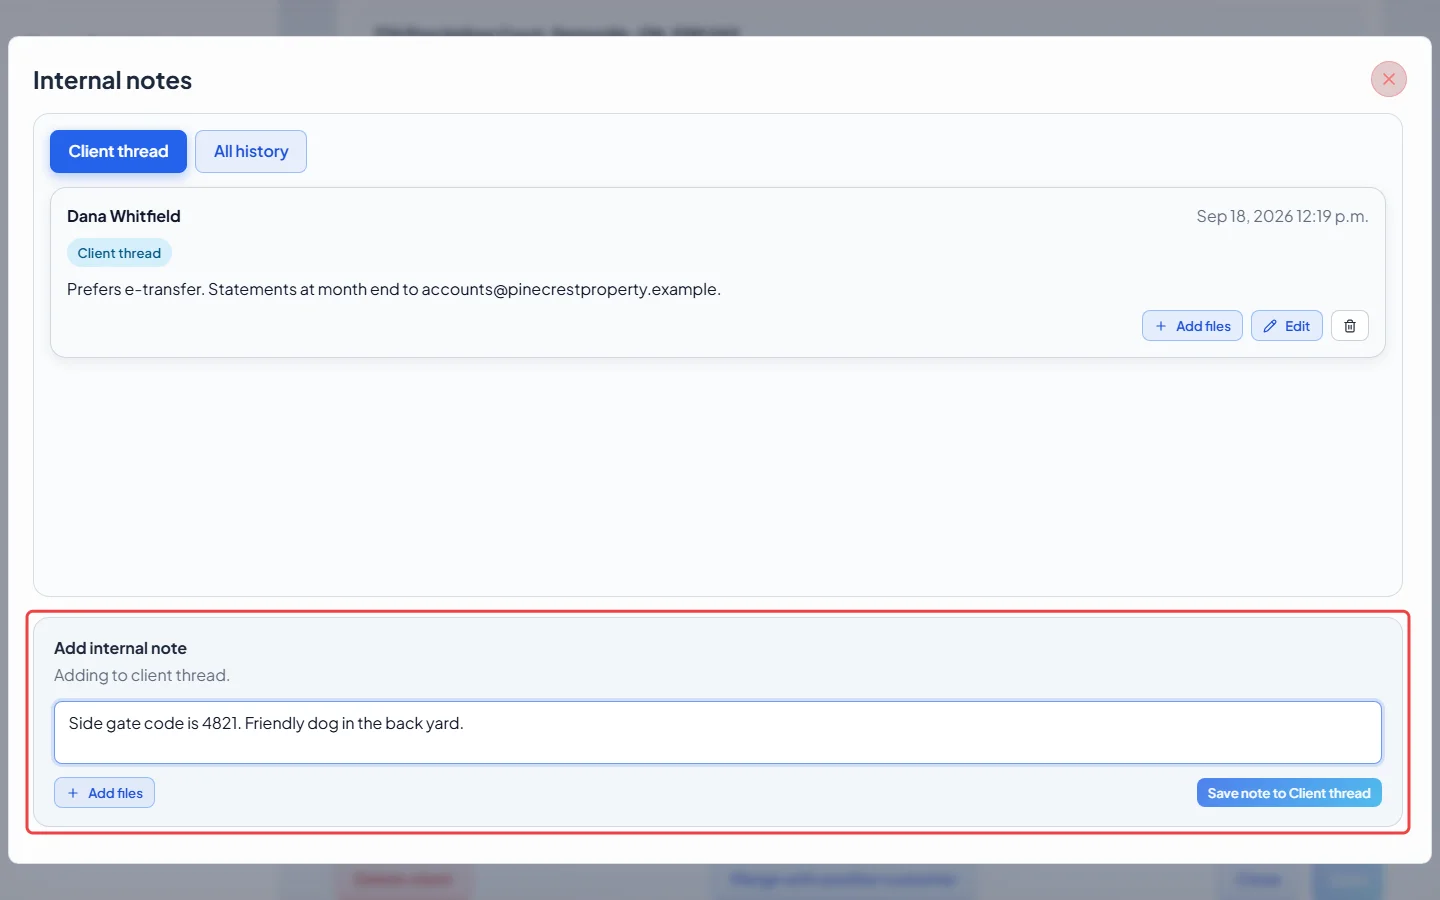Click the 'Dana Whitfield' author name

point(124,216)
